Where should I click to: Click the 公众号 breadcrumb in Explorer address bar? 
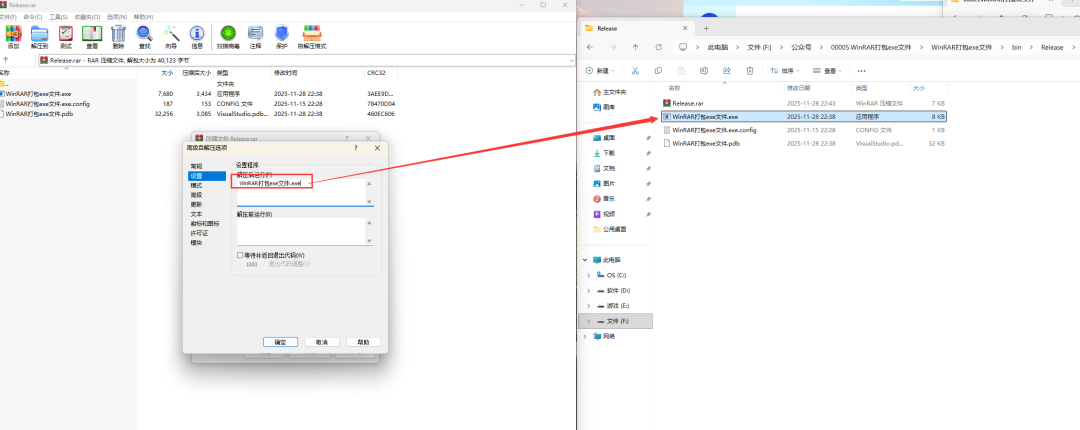pos(801,48)
